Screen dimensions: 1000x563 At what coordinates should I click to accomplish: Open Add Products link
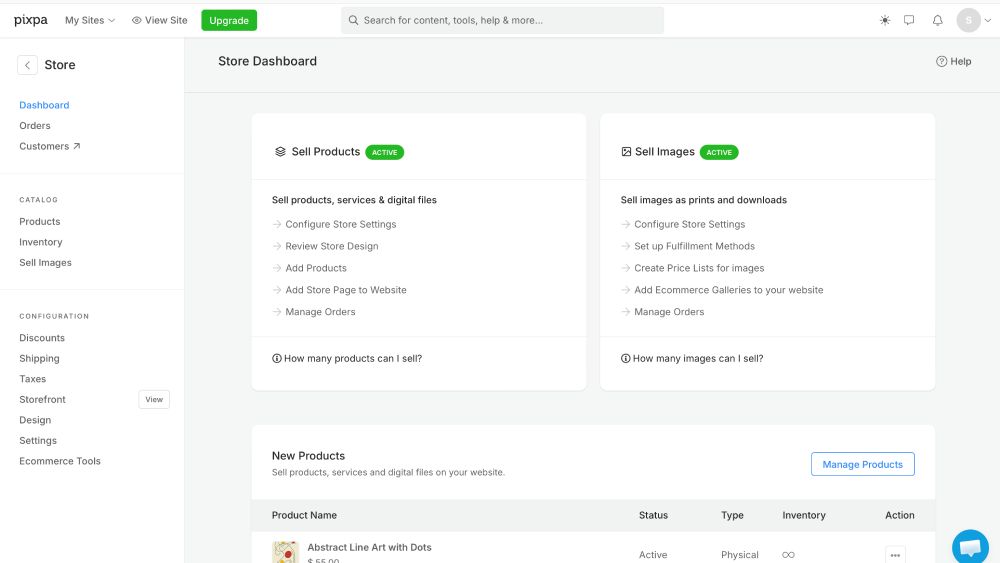tap(316, 268)
